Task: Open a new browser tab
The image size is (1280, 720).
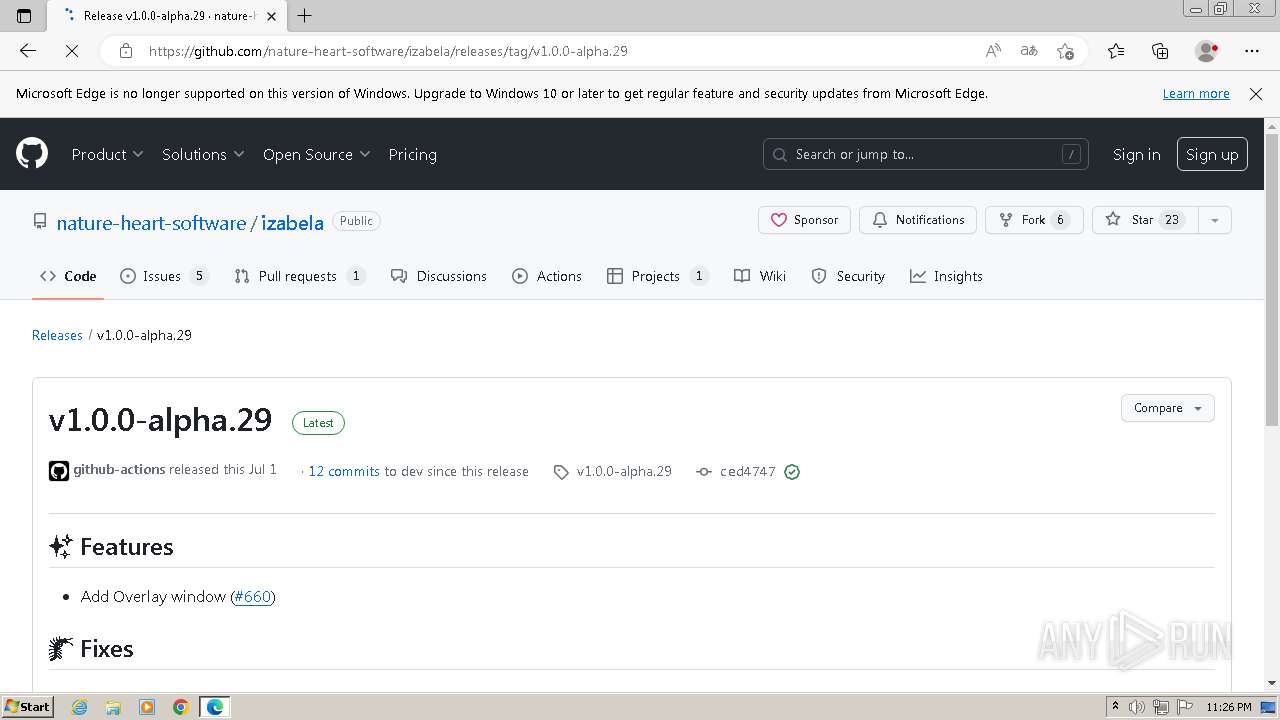Action: tap(305, 15)
